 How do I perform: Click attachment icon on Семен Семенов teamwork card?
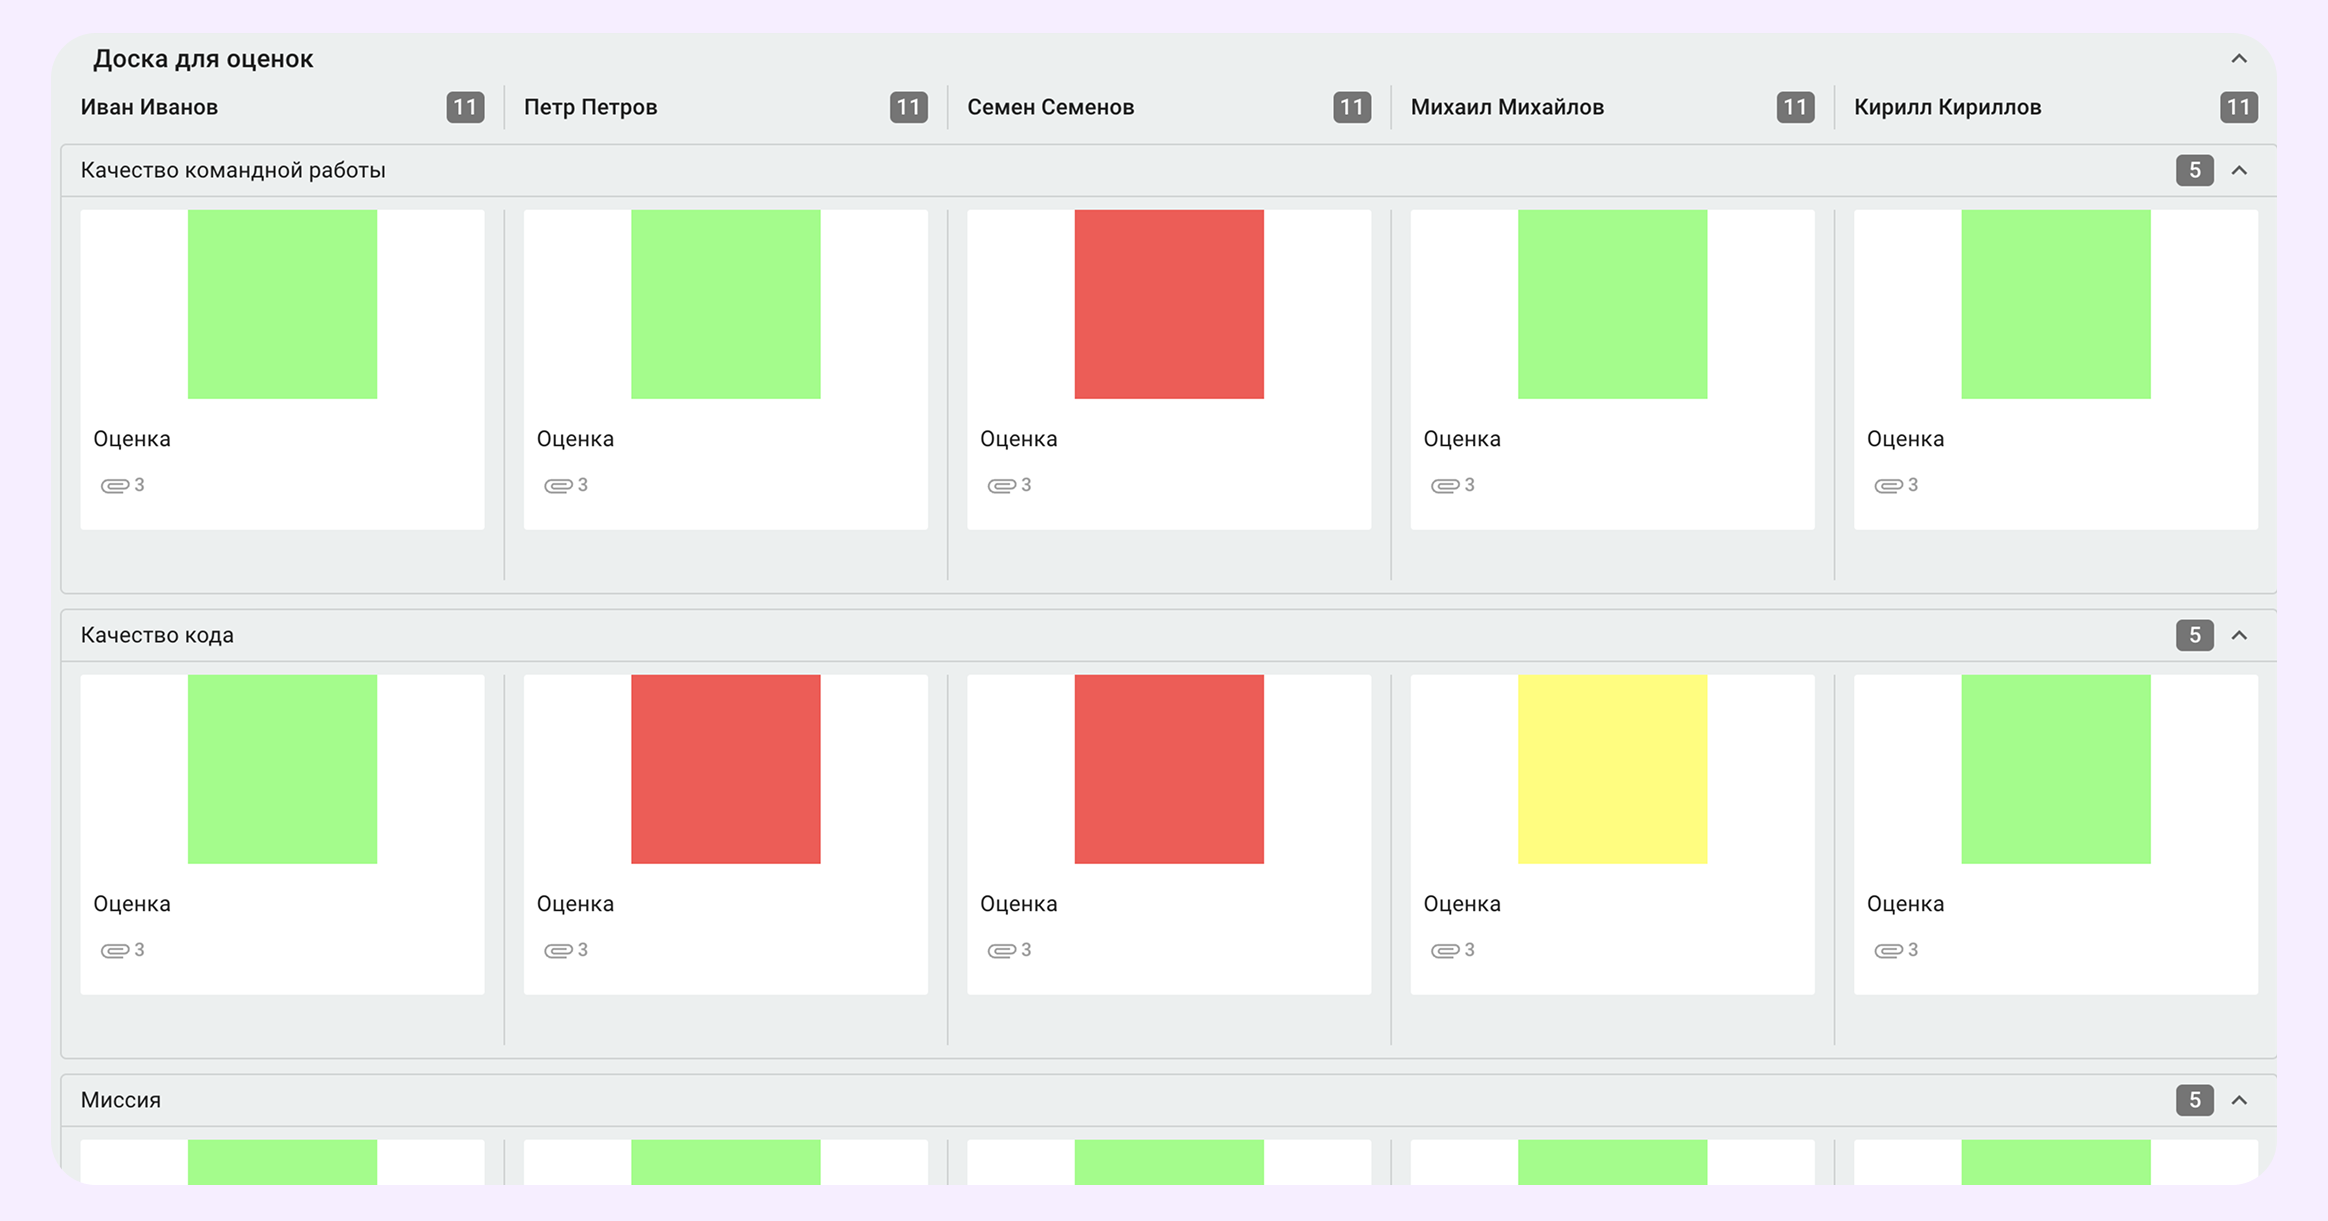pyautogui.click(x=1001, y=486)
